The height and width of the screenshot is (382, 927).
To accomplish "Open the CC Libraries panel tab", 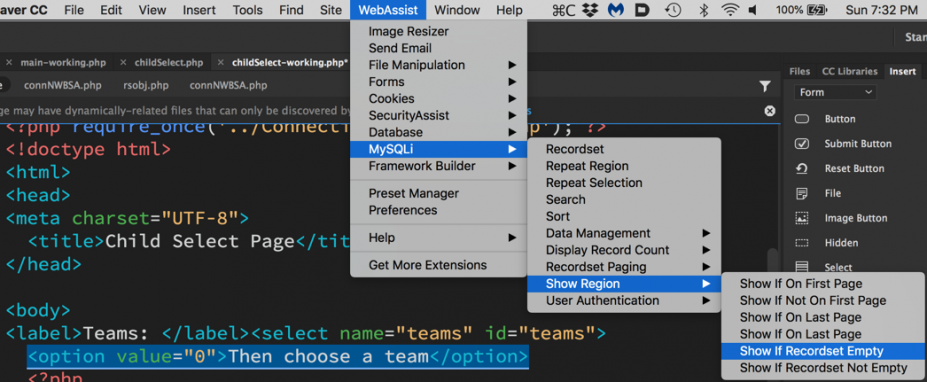I will click(850, 72).
